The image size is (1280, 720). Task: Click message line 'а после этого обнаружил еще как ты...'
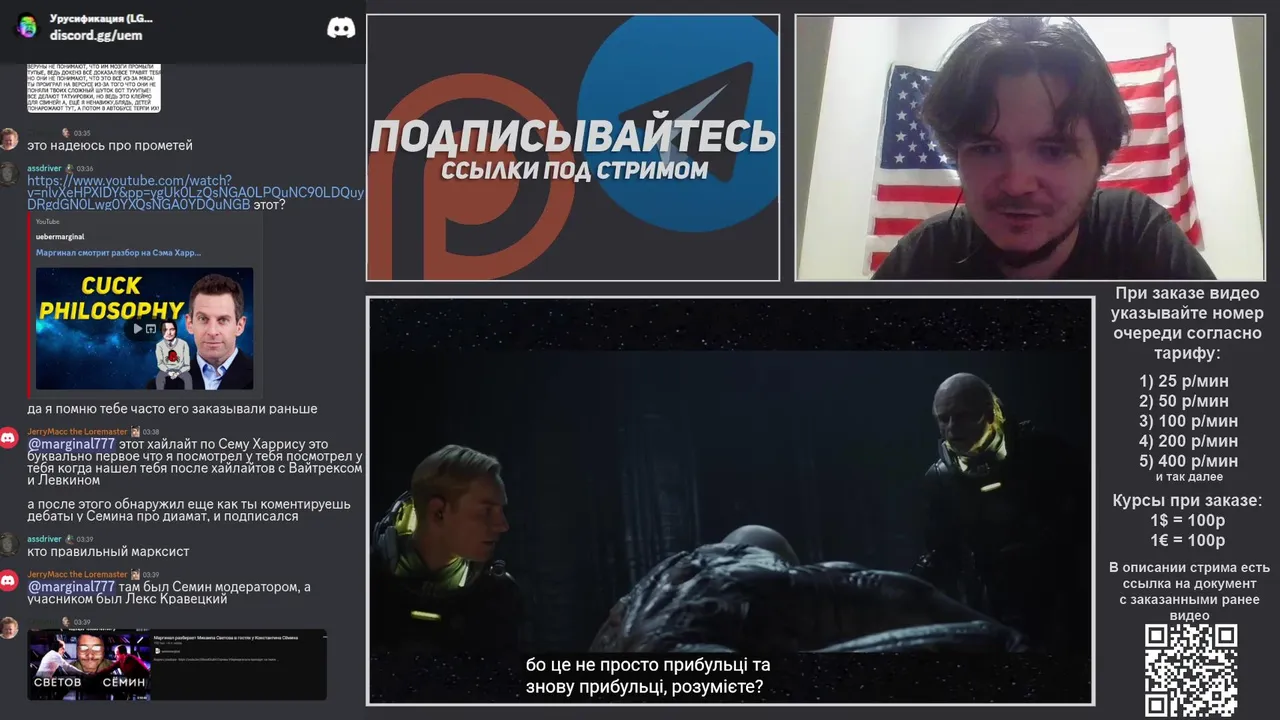(189, 504)
